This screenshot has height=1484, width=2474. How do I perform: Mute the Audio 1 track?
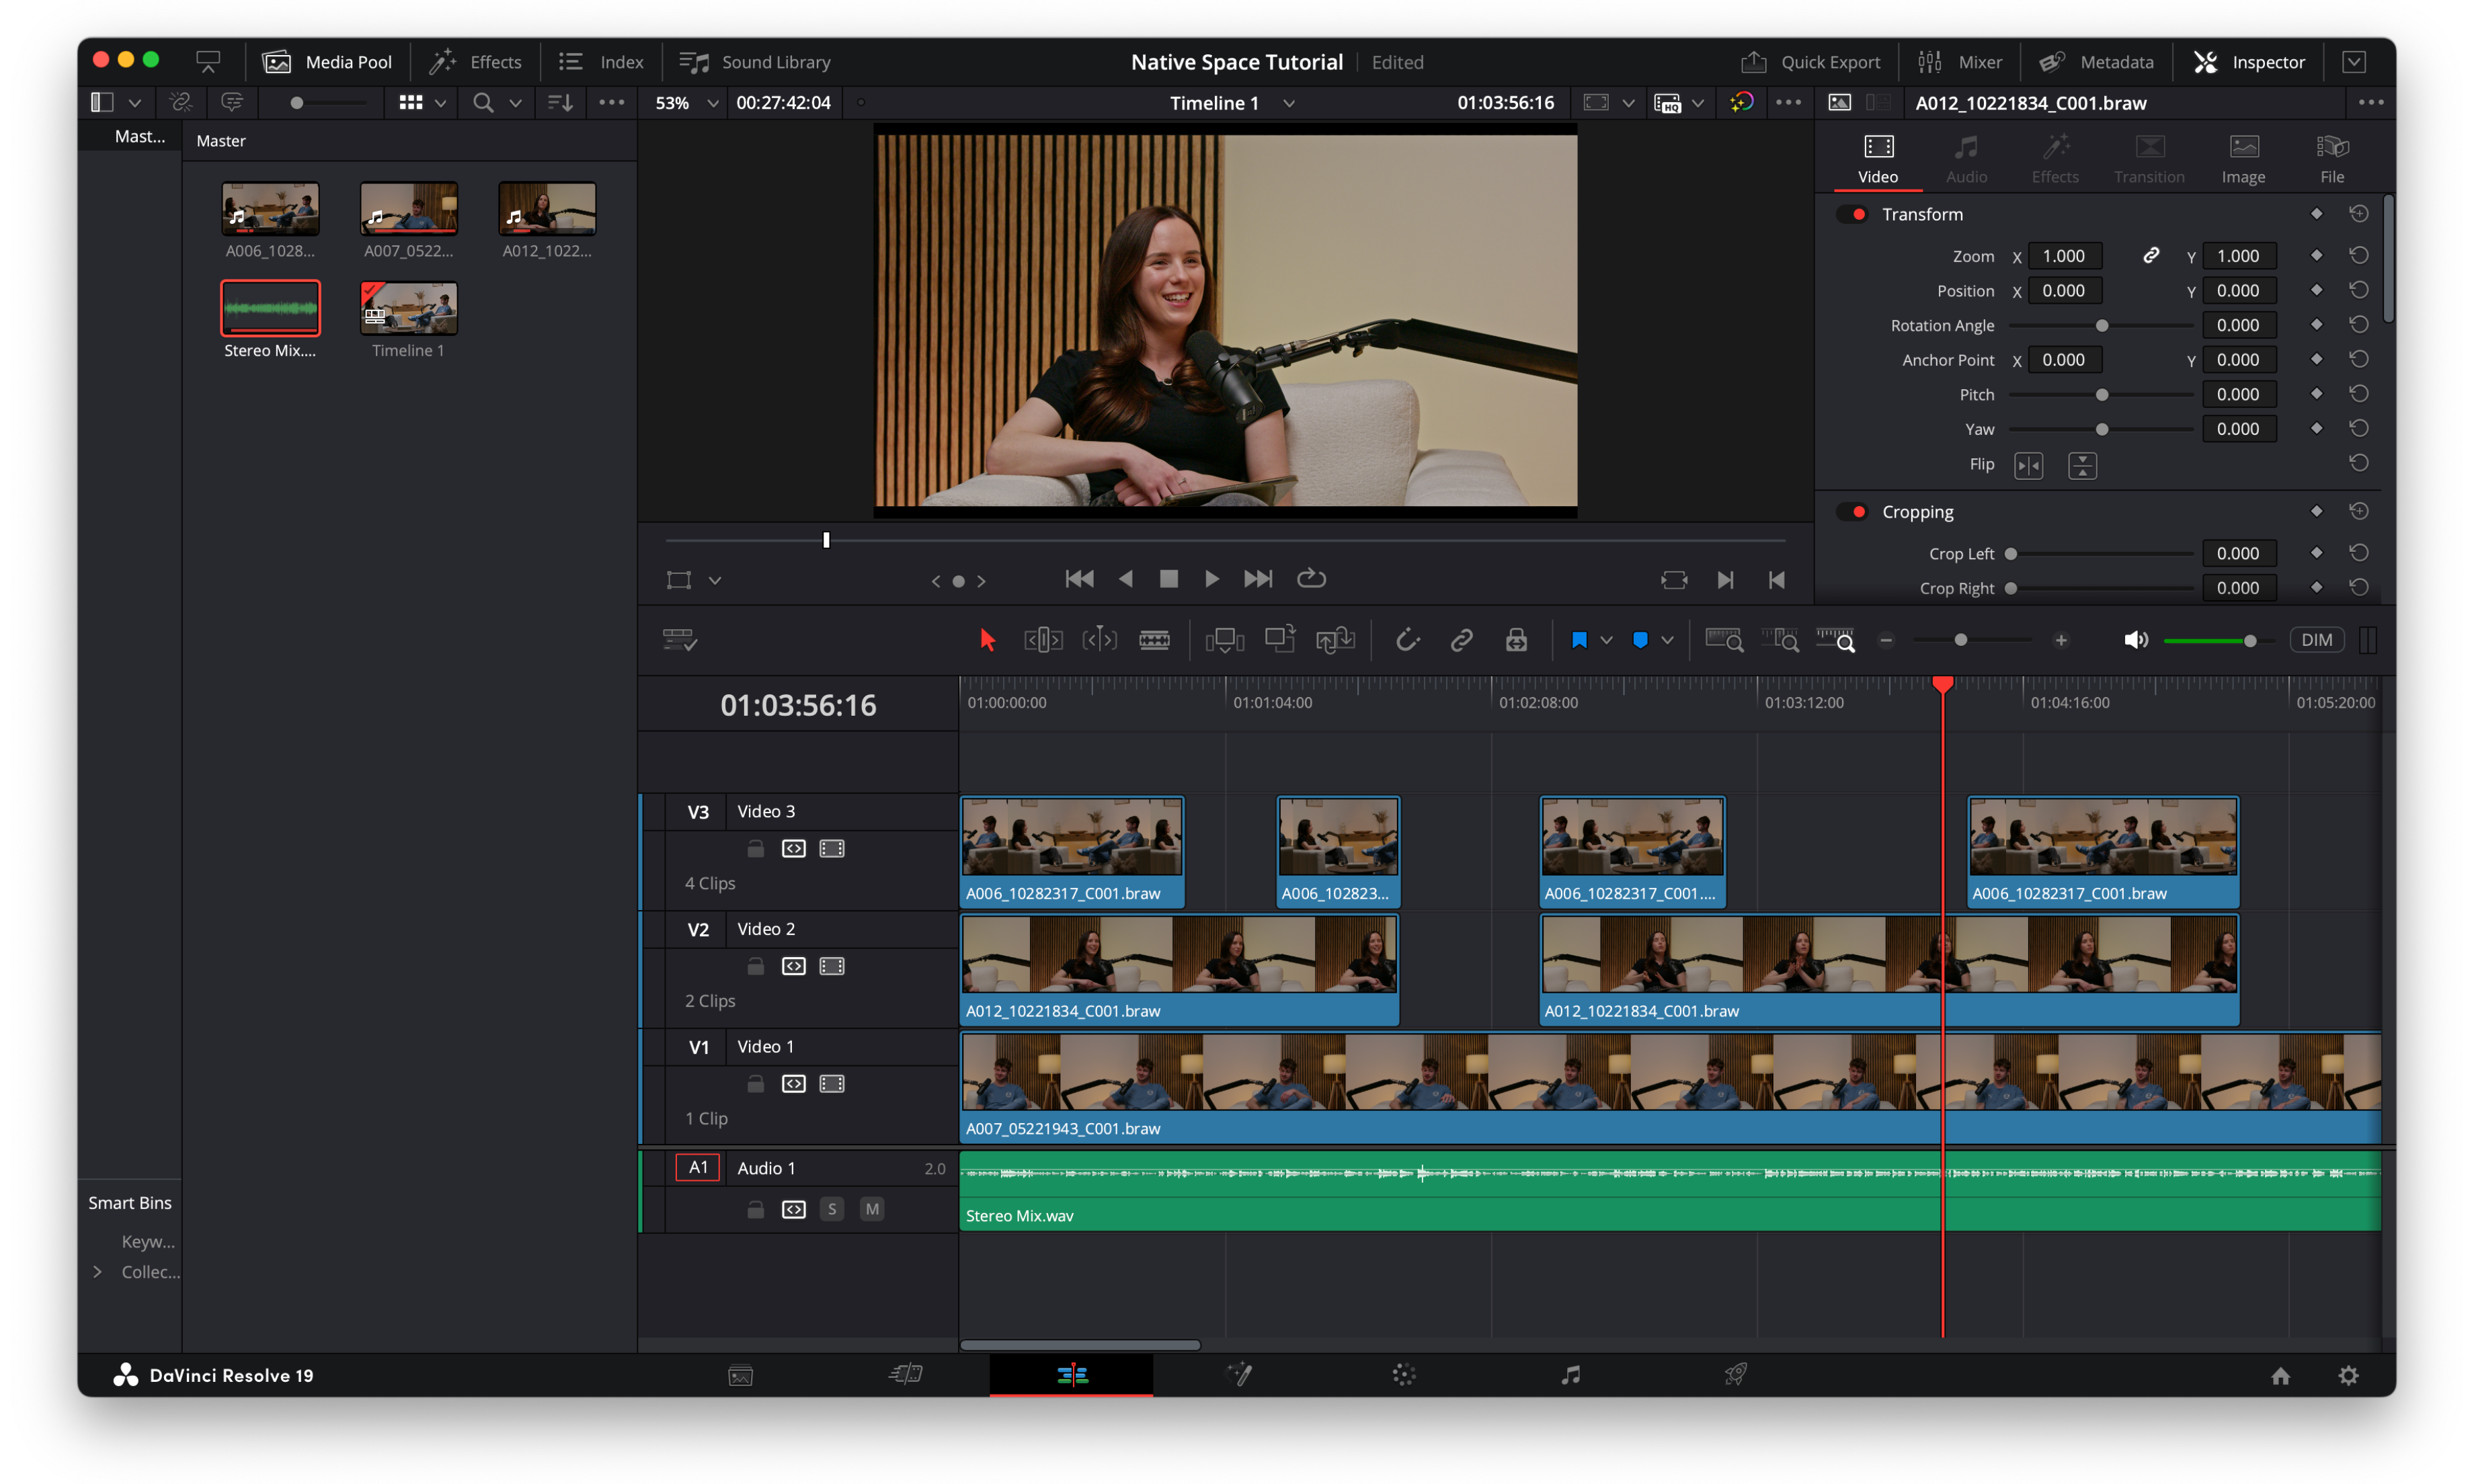pyautogui.click(x=872, y=1209)
